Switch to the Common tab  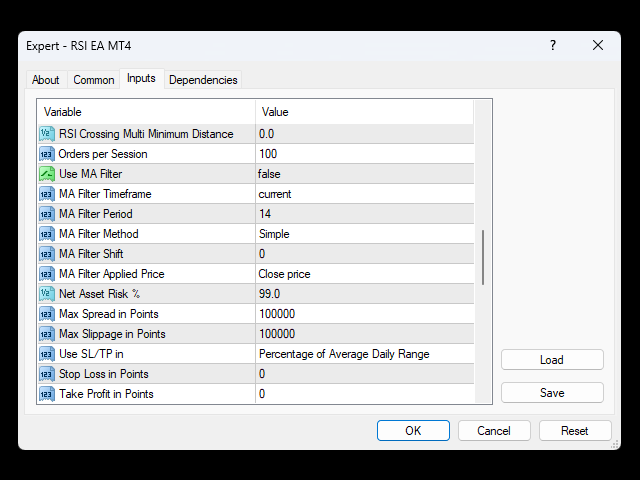(94, 80)
